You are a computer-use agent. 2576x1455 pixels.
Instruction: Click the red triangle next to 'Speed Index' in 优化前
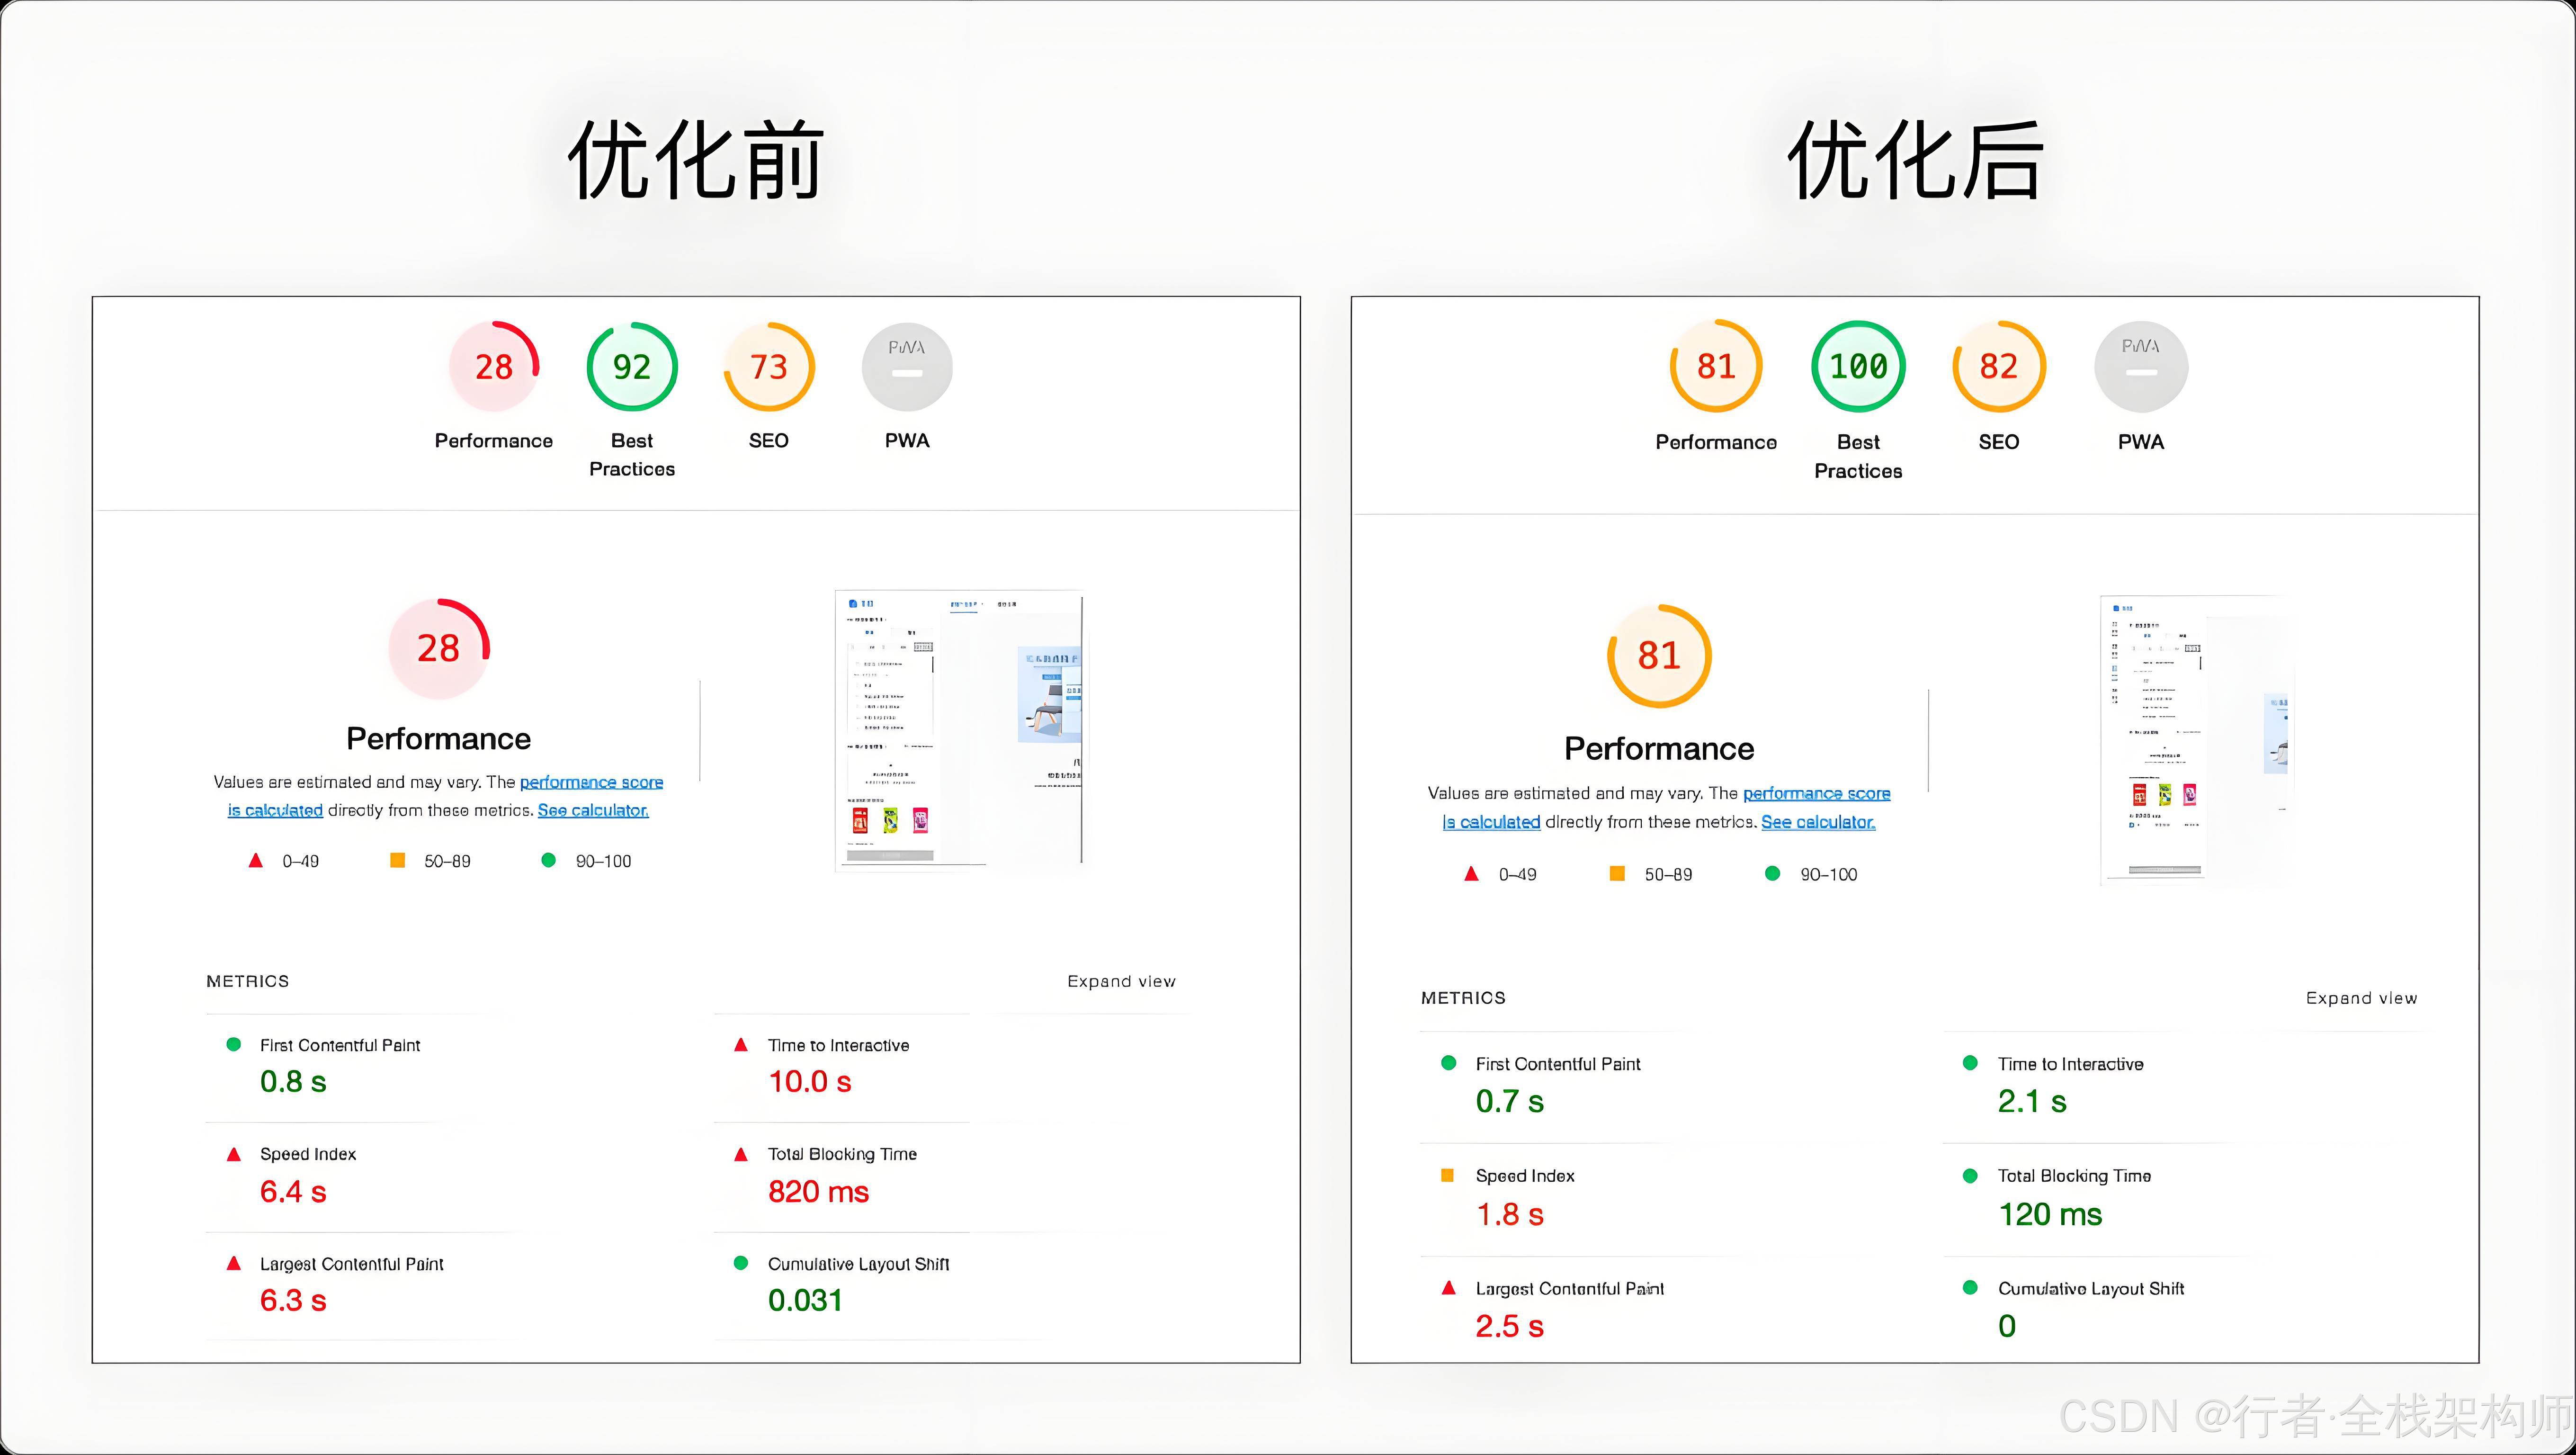234,1154
